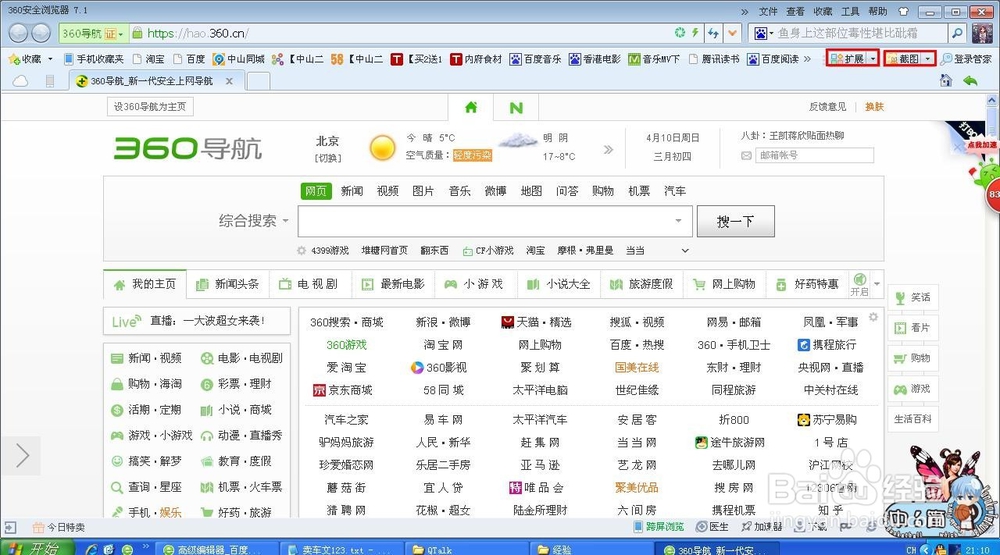The image size is (1000, 555).
Task: Click the search magnifier icon
Action: point(957,33)
